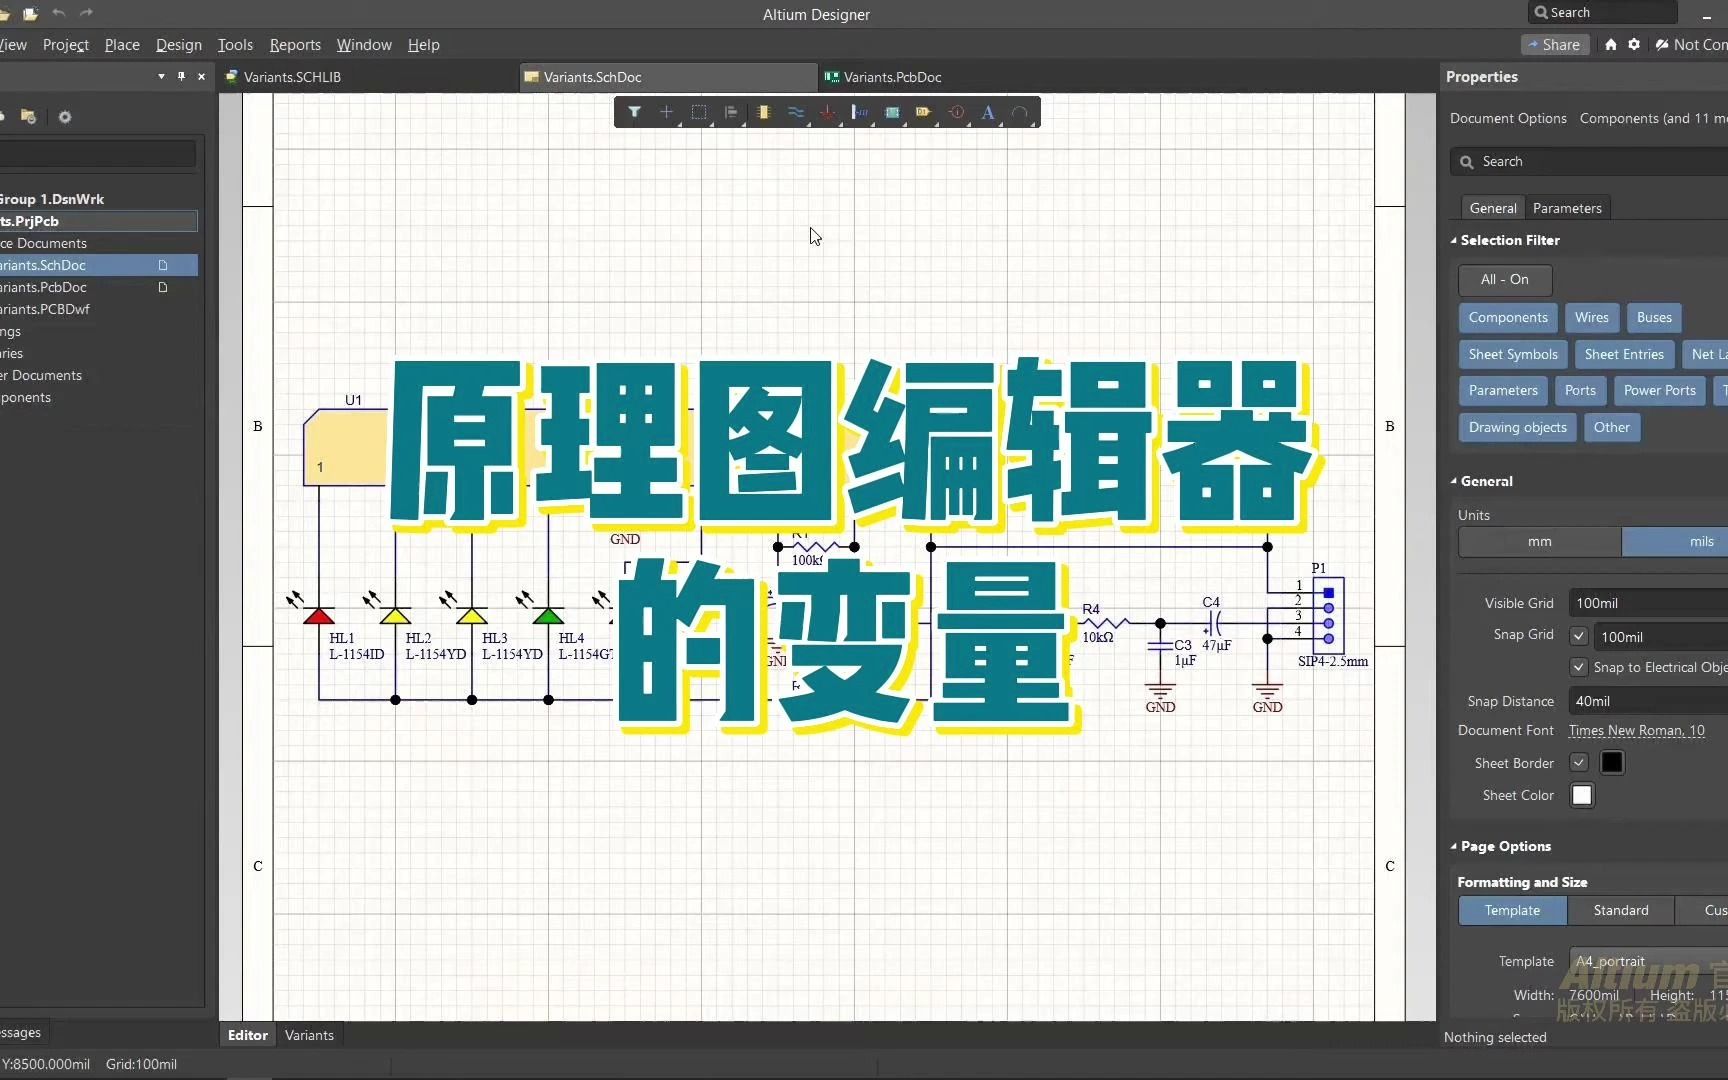Viewport: 1728px width, 1080px height.
Task: Click the Times New Roman, 10 font link
Action: 1637,731
